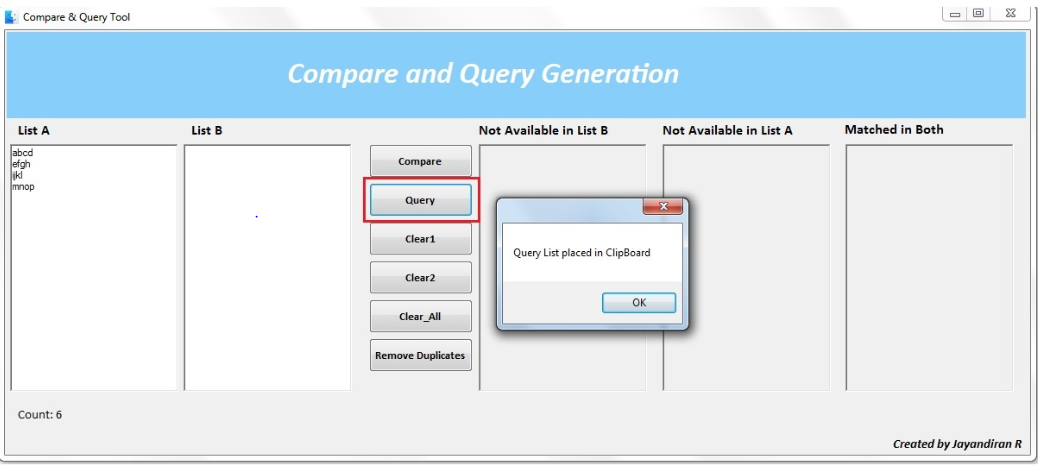Screen dimensions: 1038x466
Task: Select the 'ijkl' entry in List A
Action: click(x=17, y=175)
